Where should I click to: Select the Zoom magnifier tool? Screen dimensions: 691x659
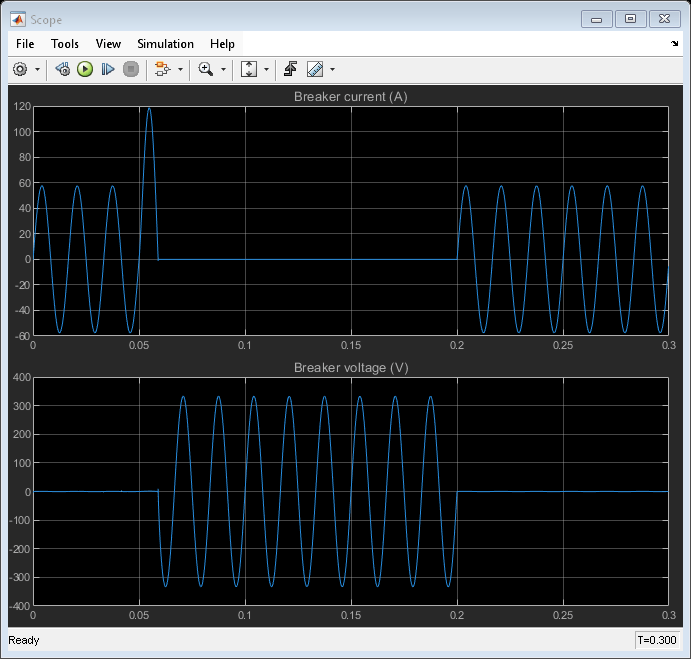[x=205, y=69]
